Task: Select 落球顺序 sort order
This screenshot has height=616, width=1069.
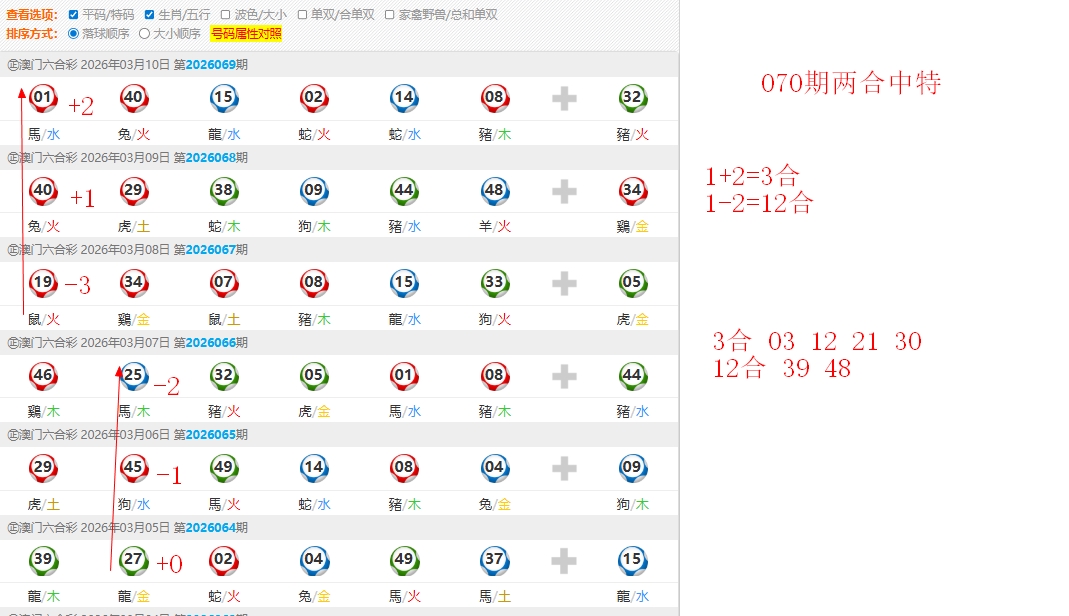Action: (73, 33)
